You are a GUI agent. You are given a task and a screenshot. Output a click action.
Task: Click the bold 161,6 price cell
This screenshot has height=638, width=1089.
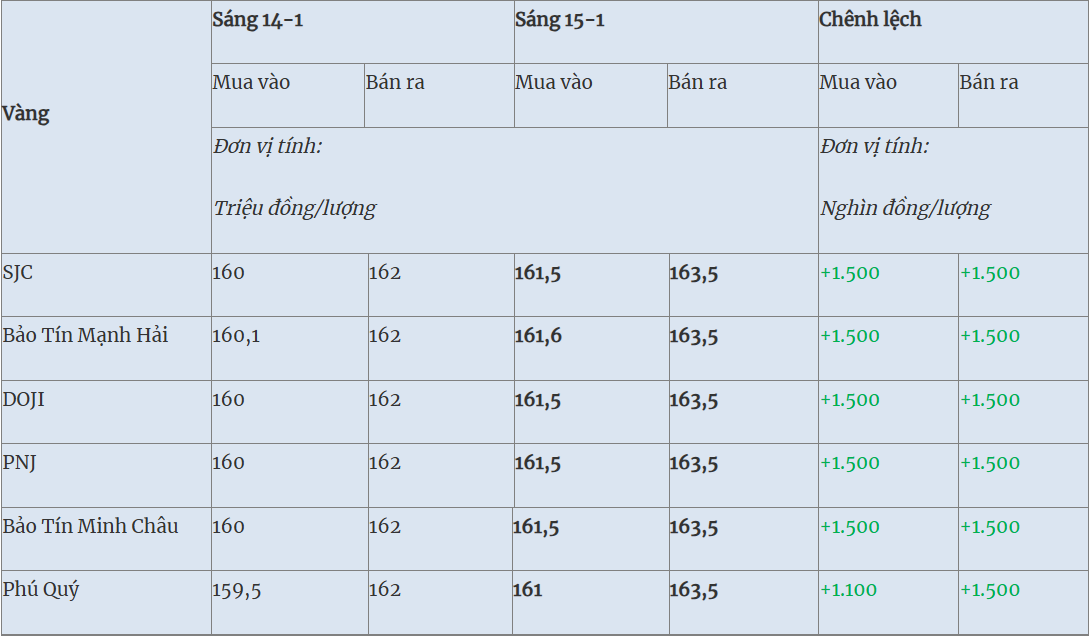(538, 336)
